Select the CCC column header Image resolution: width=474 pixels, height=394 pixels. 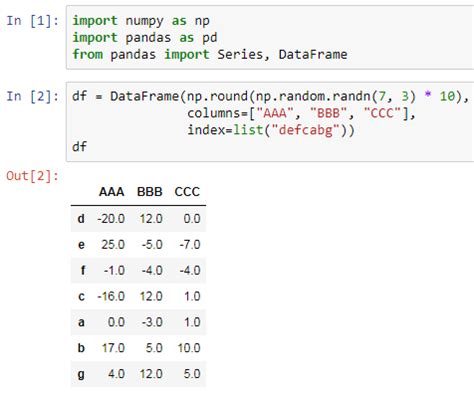[187, 192]
